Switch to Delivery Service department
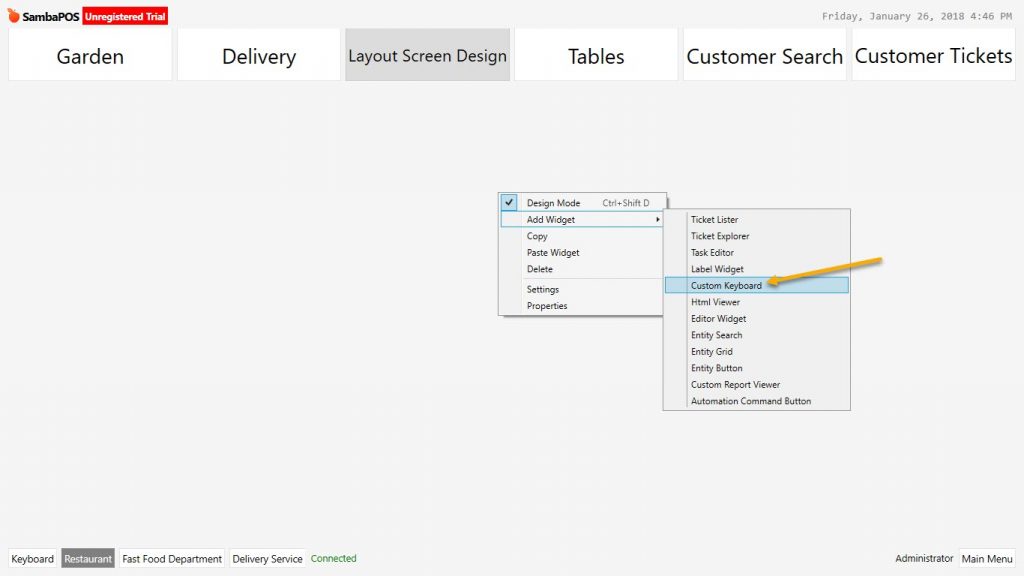1024x576 pixels. (x=267, y=558)
